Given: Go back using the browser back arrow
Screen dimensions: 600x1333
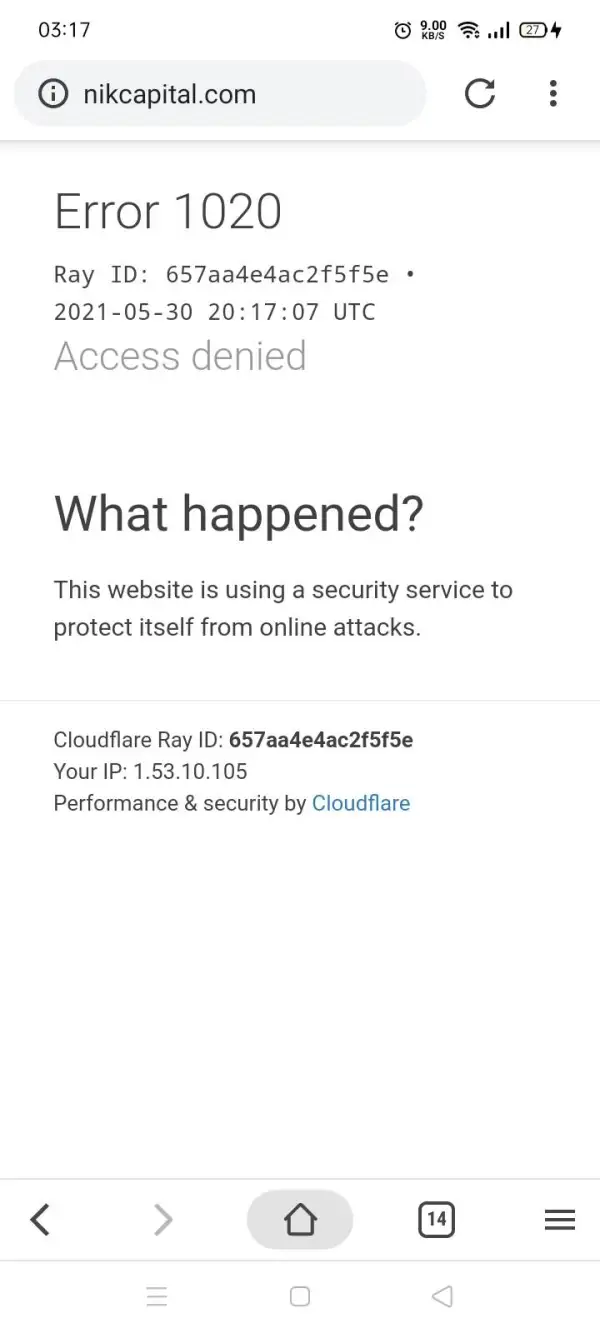Looking at the screenshot, I should pos(40,1219).
